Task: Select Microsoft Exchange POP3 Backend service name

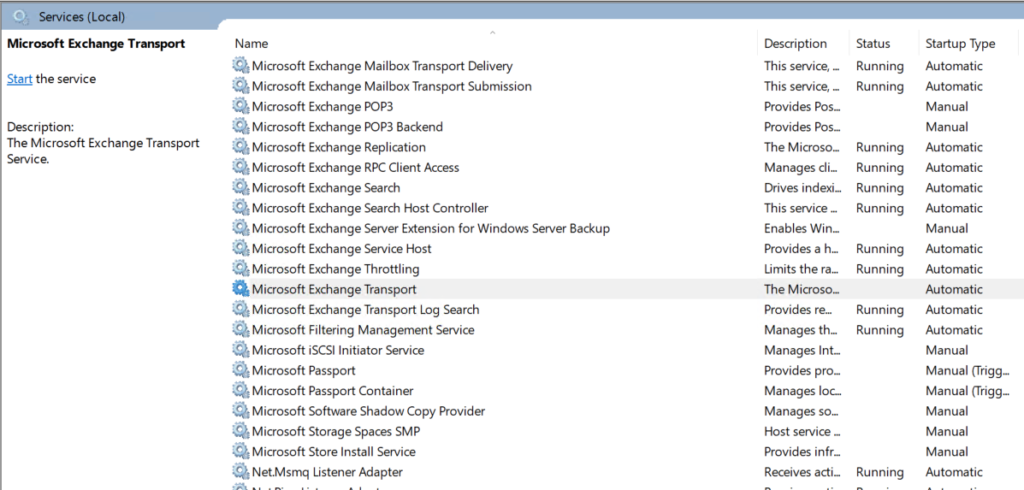Action: 347,127
